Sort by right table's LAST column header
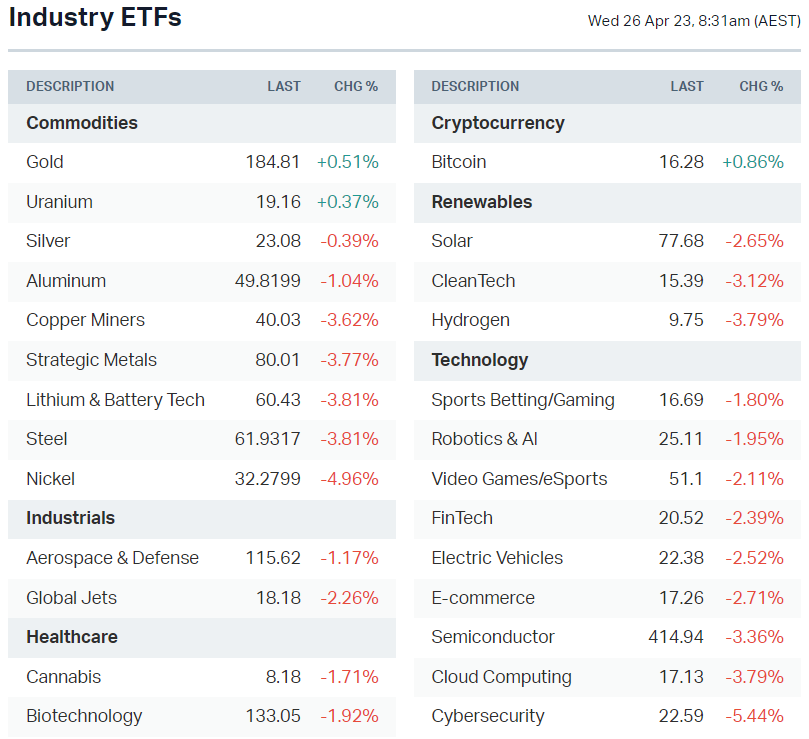This screenshot has height=739, width=809. (x=686, y=86)
